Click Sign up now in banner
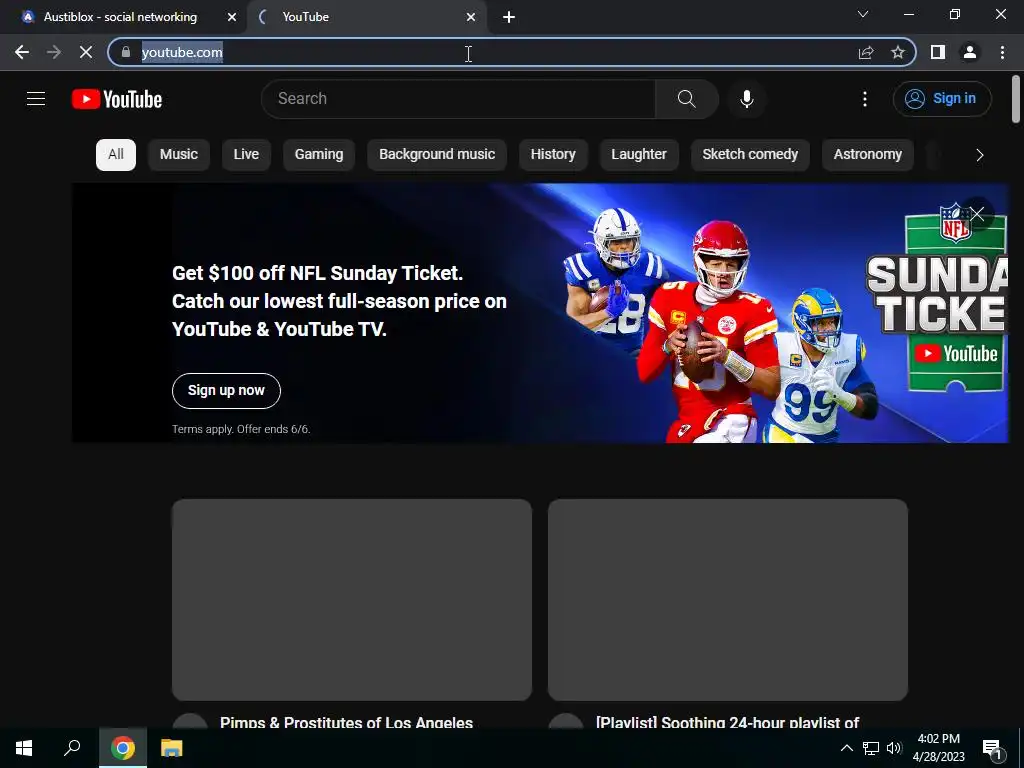 226,391
